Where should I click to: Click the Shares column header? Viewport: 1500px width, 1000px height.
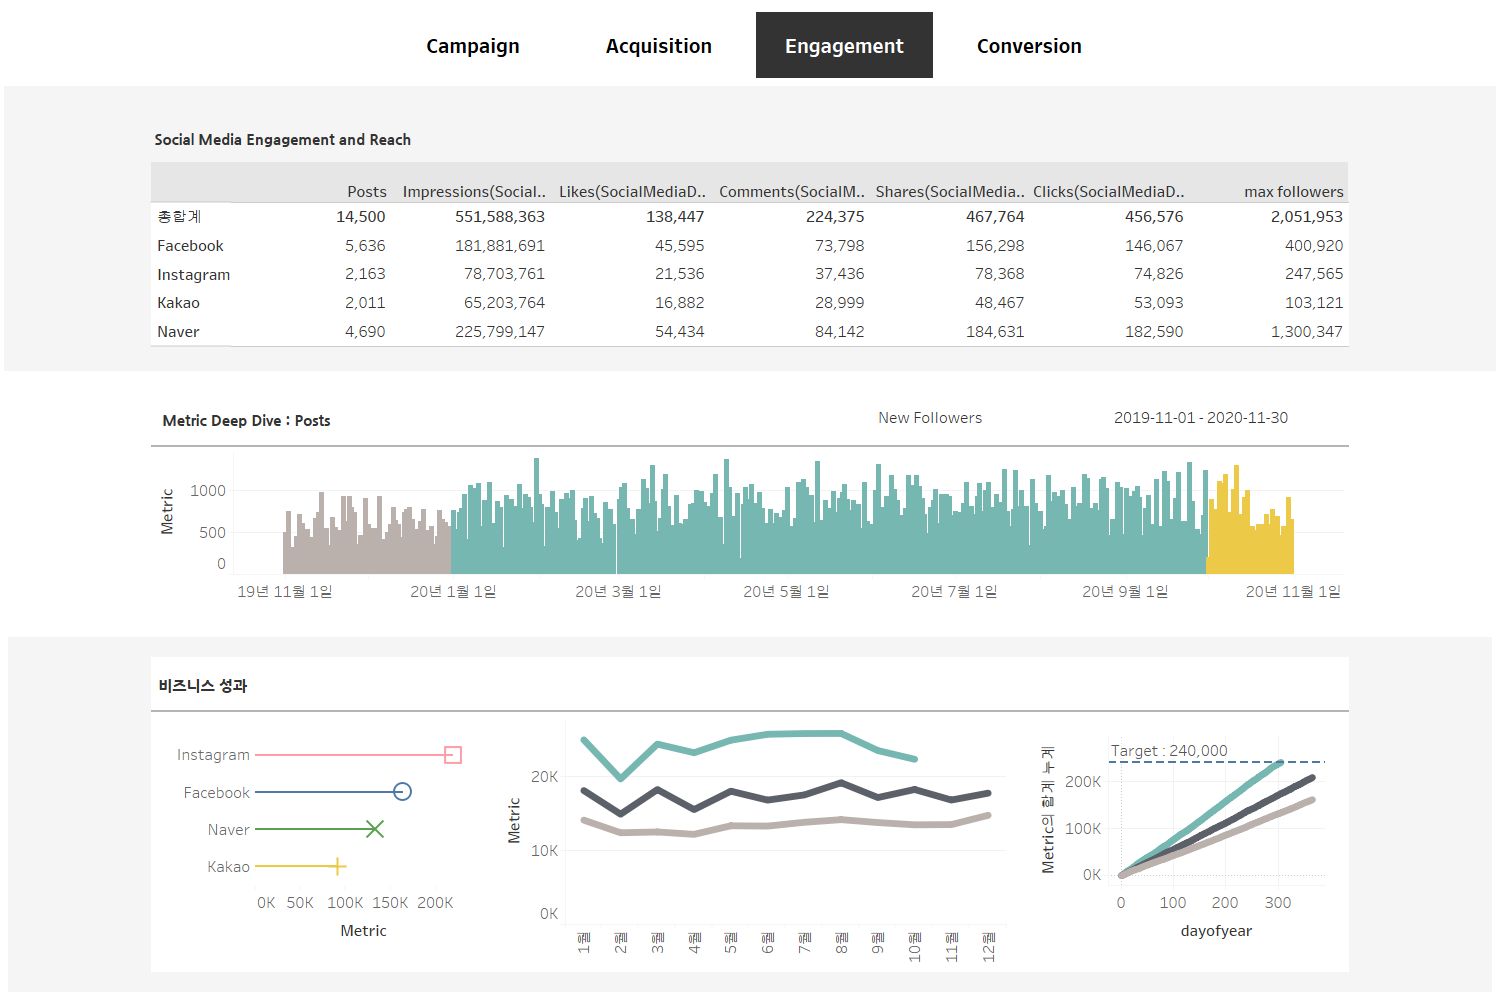950,192
